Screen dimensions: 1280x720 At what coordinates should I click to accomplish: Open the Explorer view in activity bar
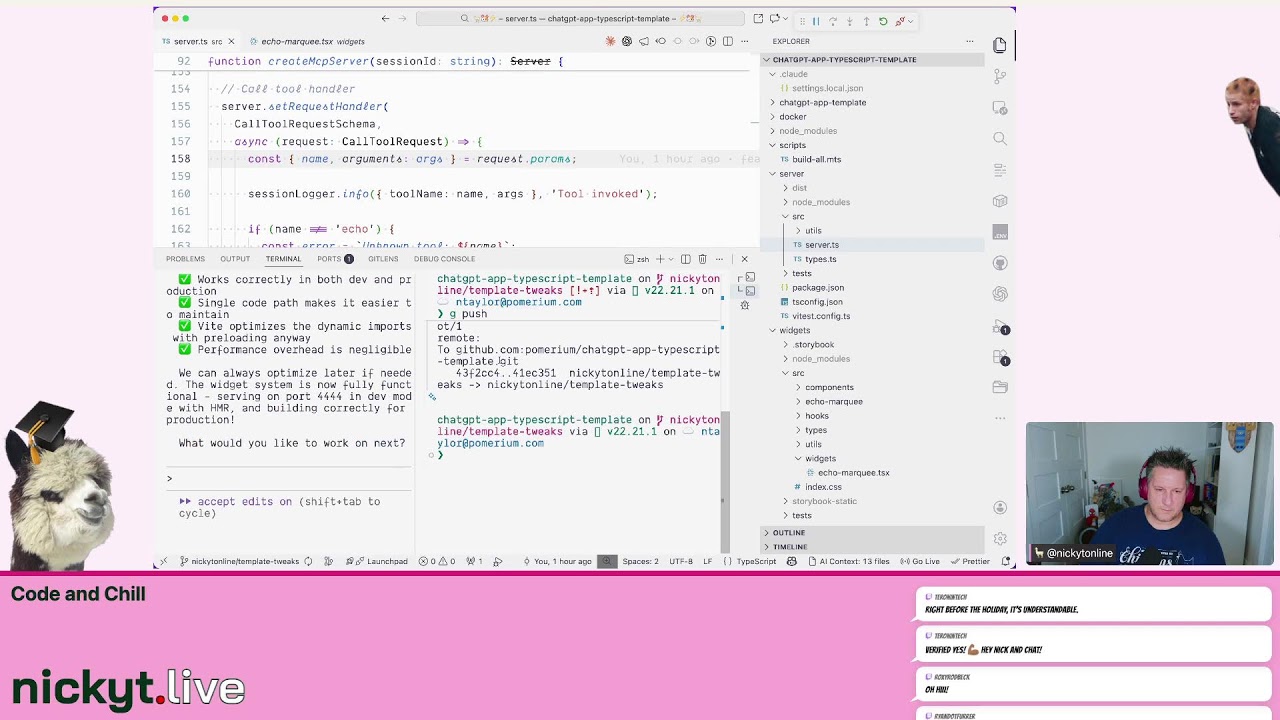(1000, 45)
